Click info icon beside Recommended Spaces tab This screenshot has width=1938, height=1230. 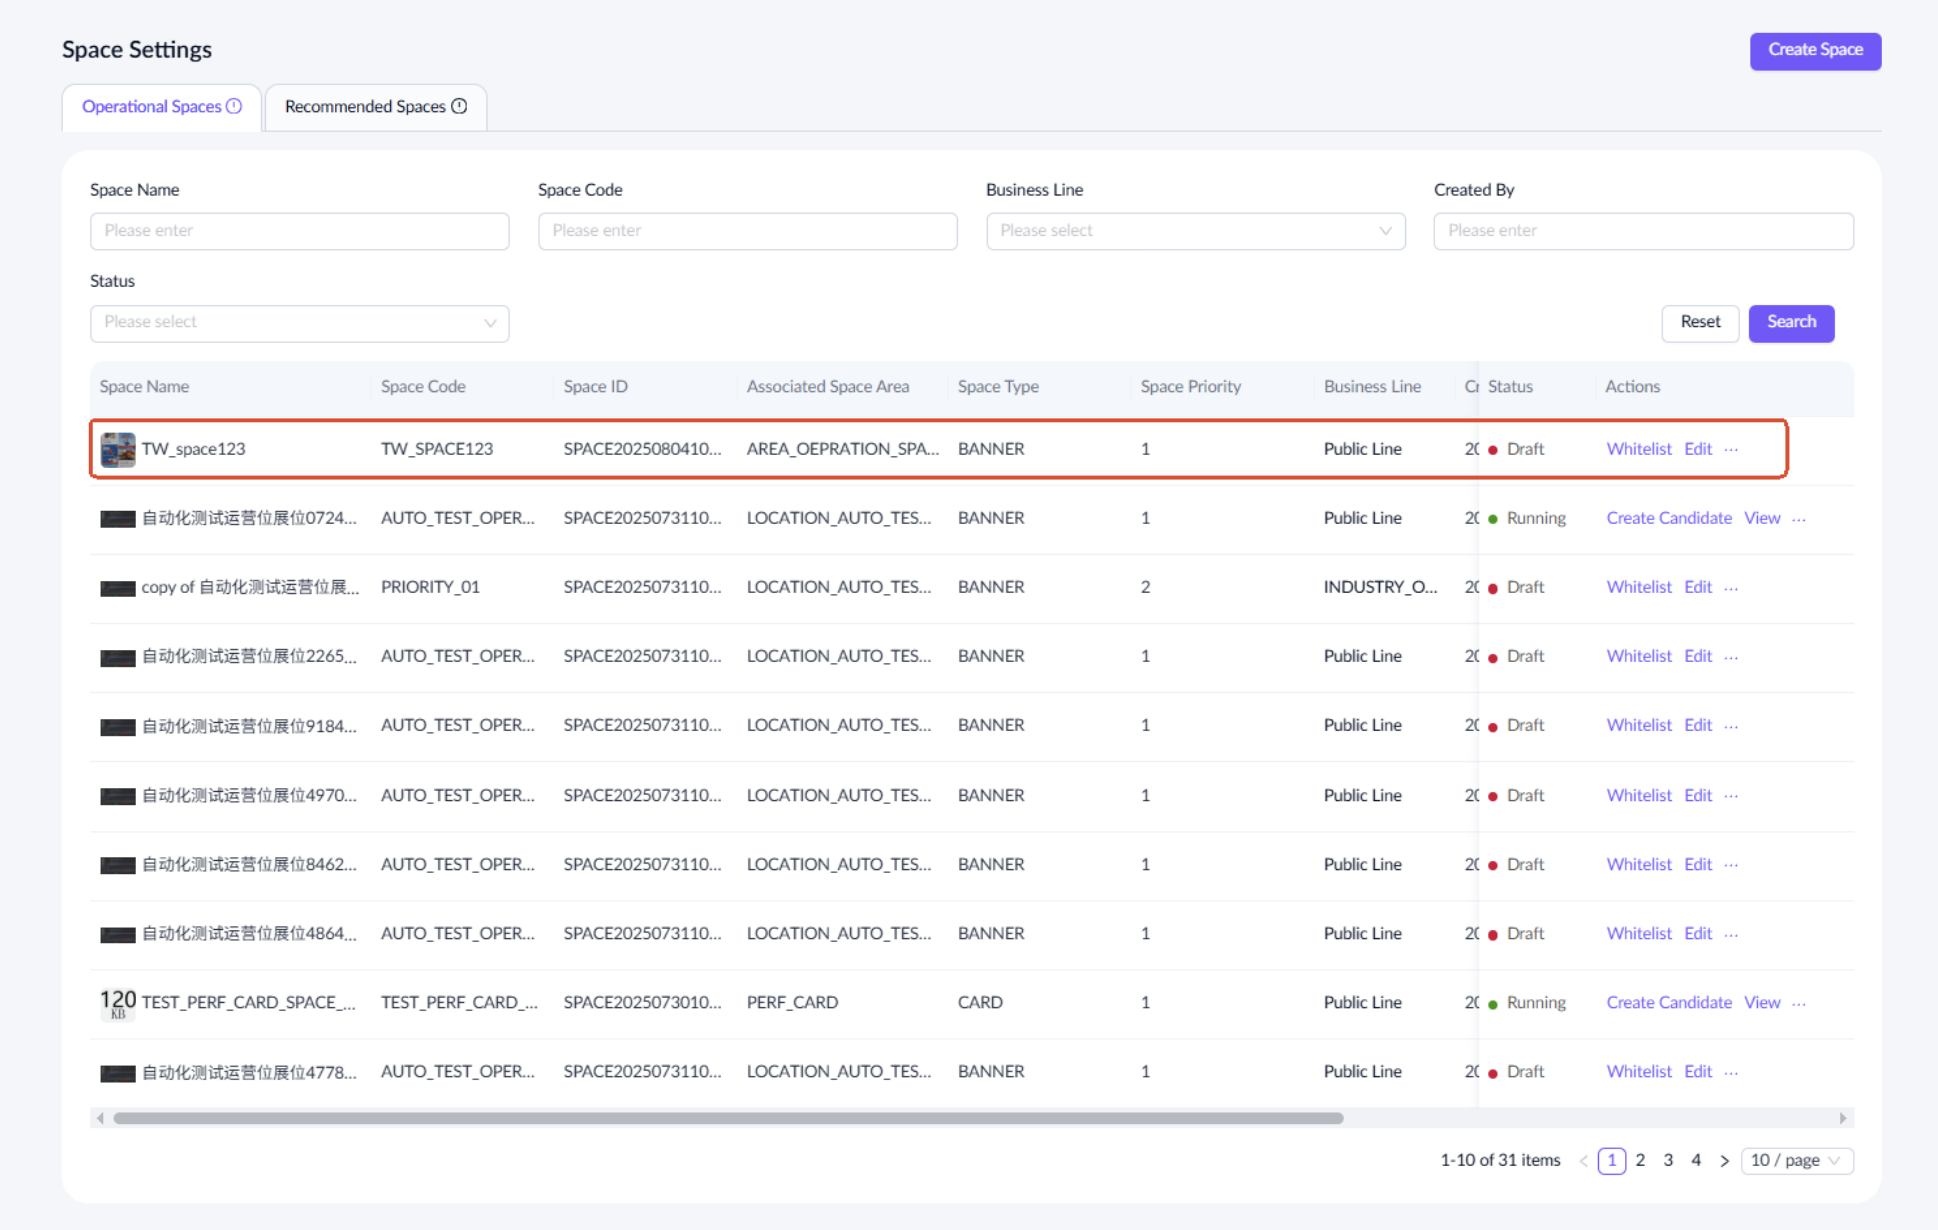pyautogui.click(x=459, y=106)
